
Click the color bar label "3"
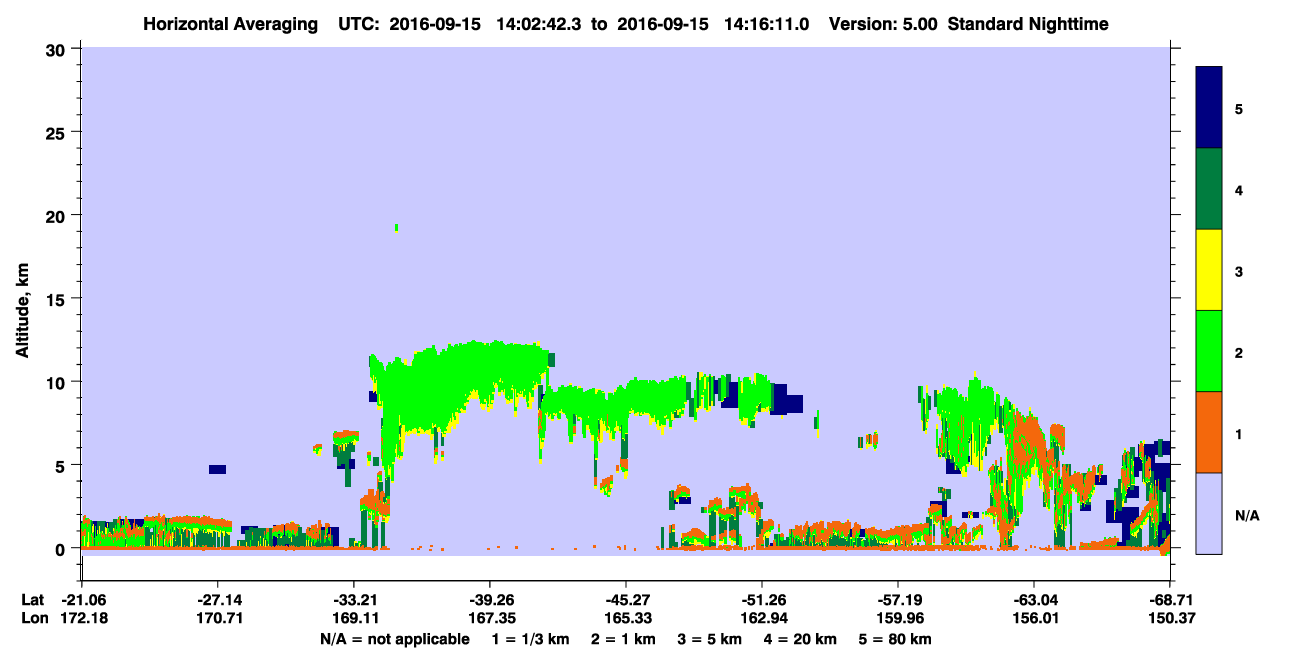1239,271
